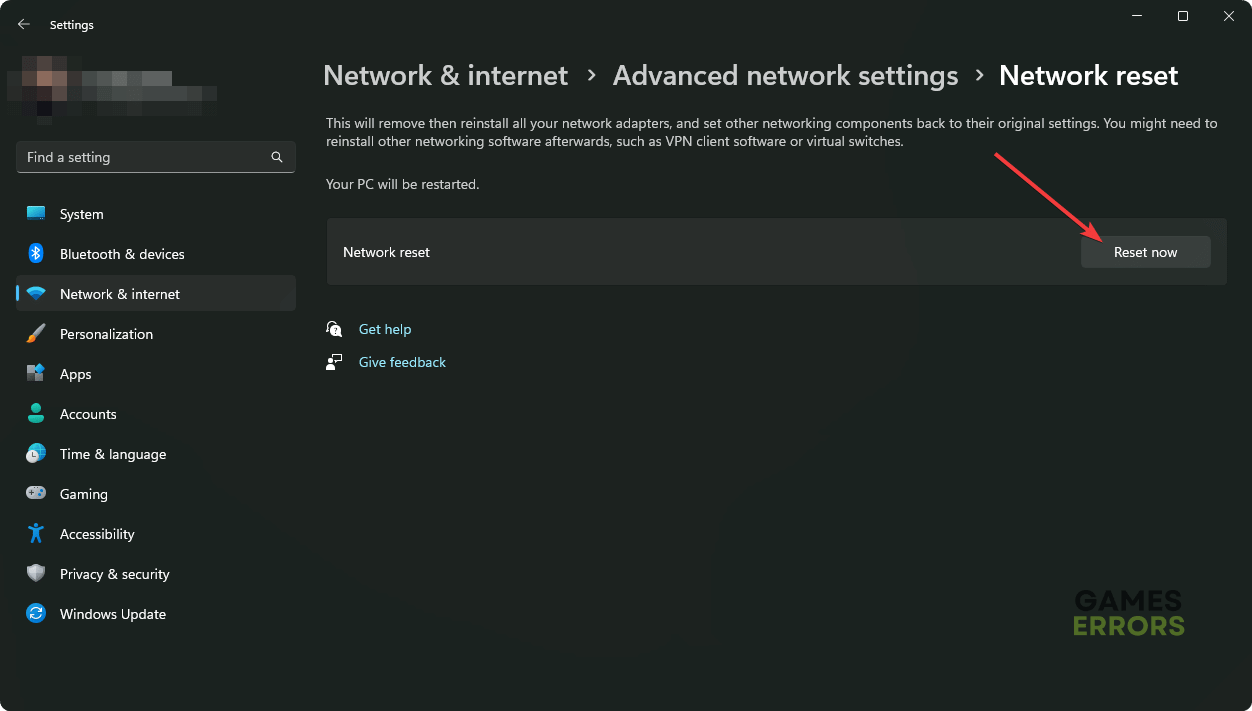Select the Gaming controller icon
The width and height of the screenshot is (1252, 711).
coord(36,494)
